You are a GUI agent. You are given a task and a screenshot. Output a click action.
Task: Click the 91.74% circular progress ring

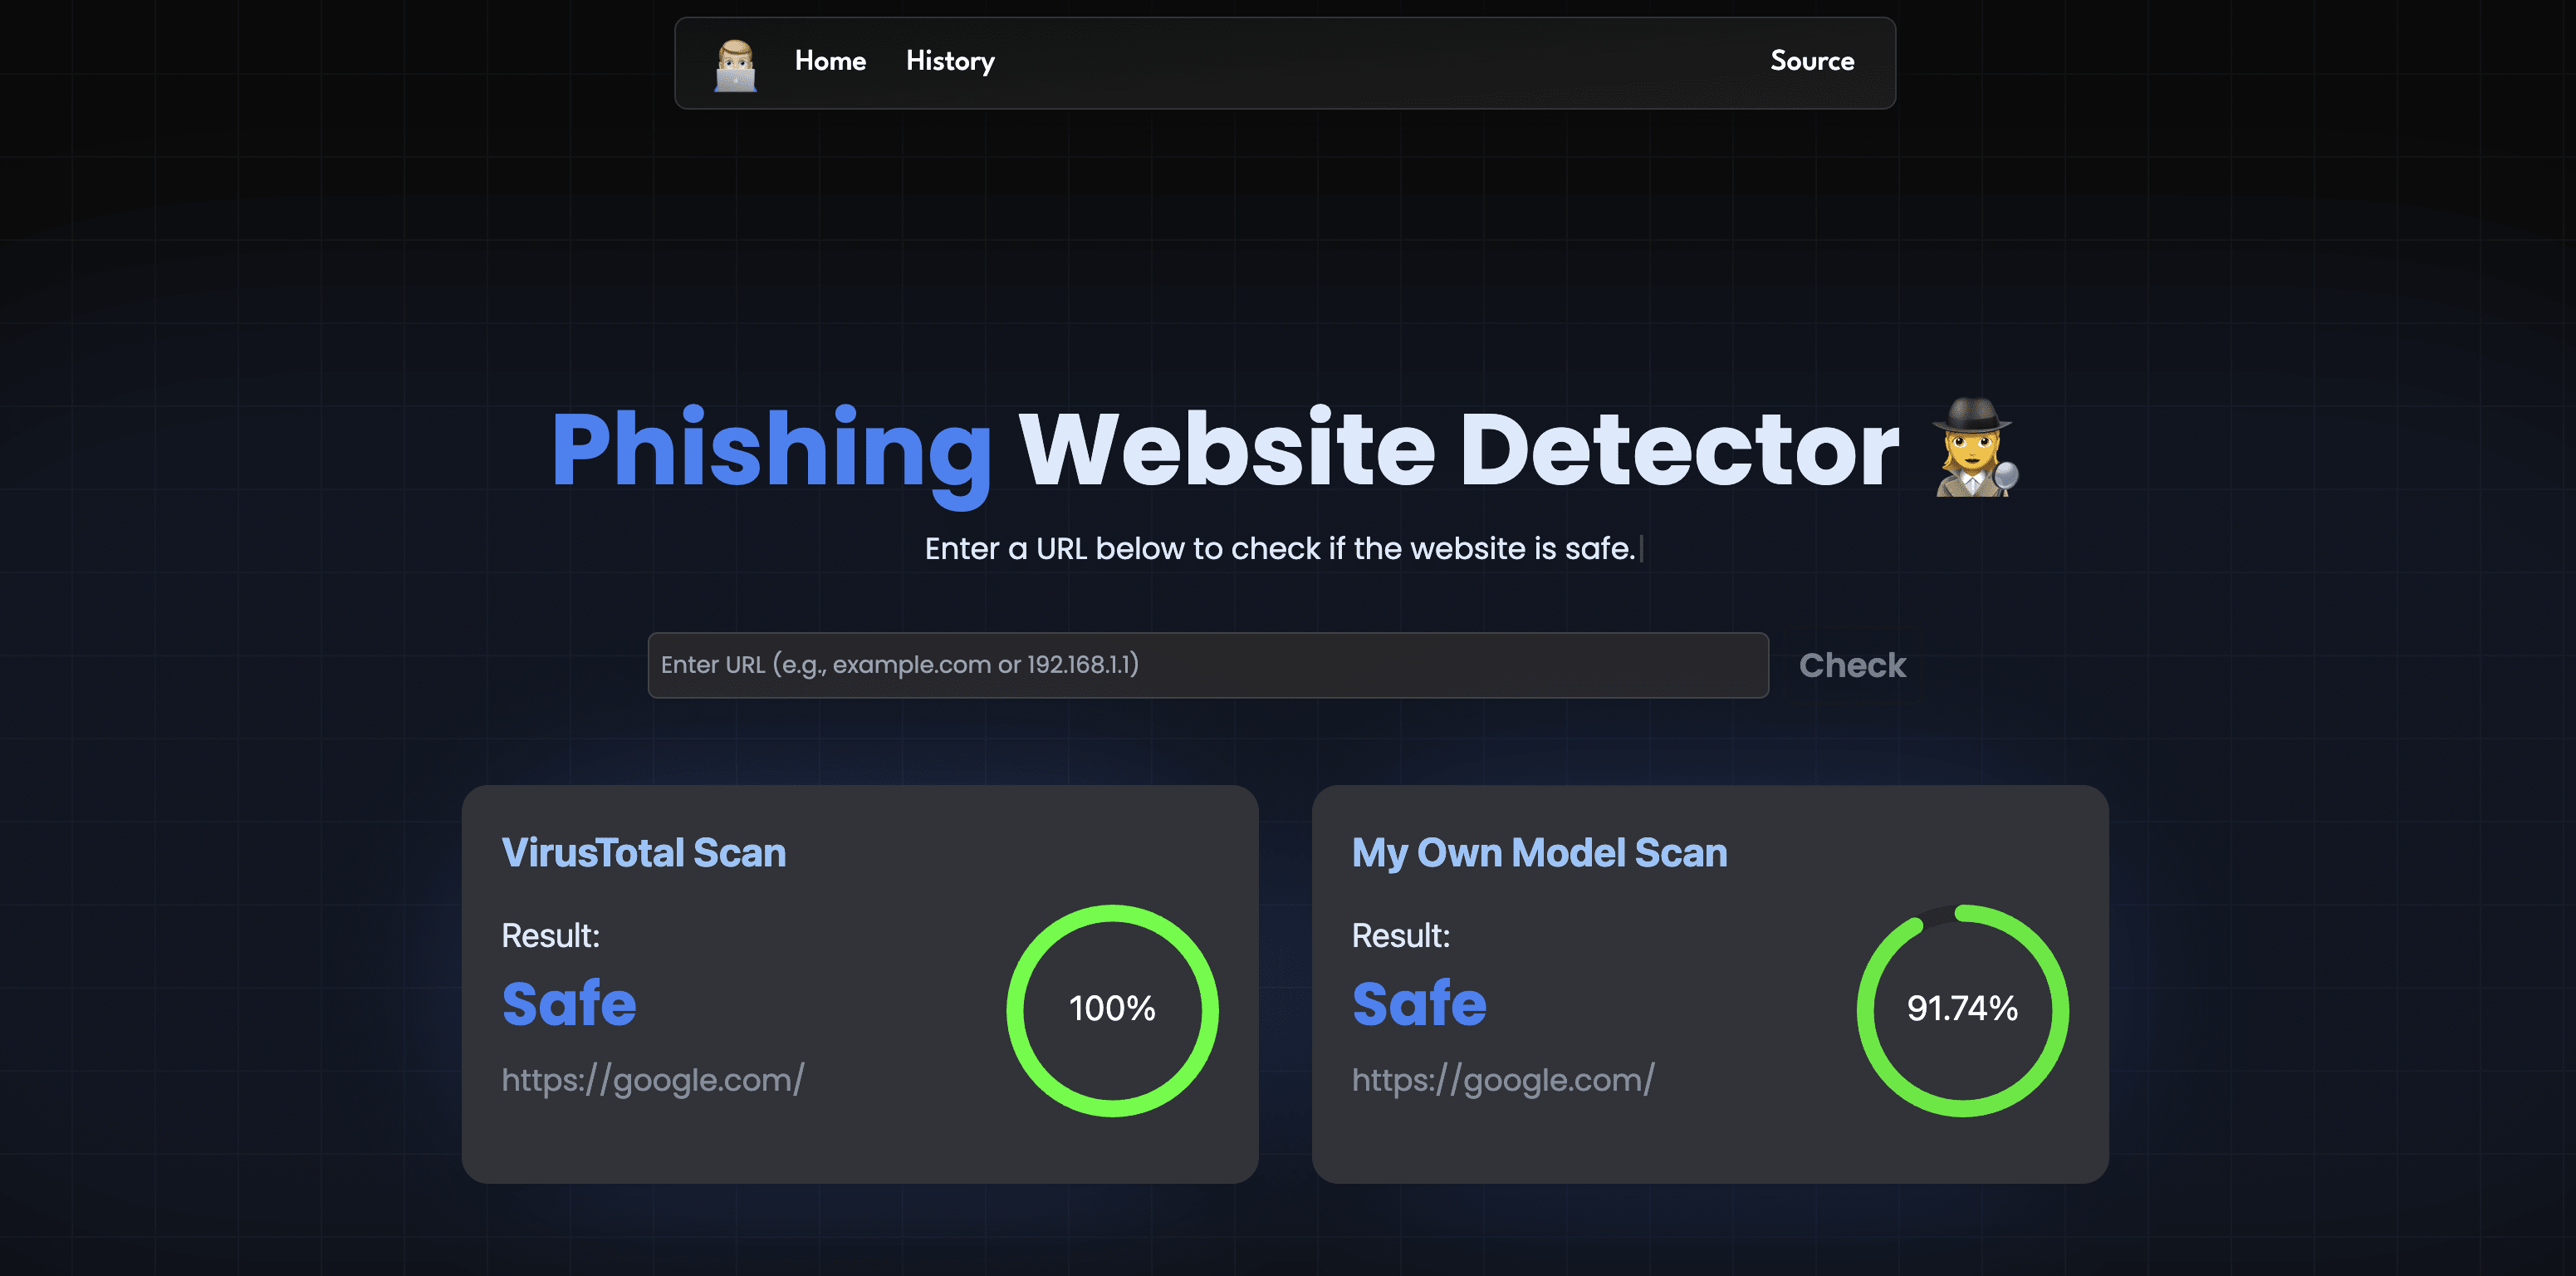[x=1962, y=1009]
